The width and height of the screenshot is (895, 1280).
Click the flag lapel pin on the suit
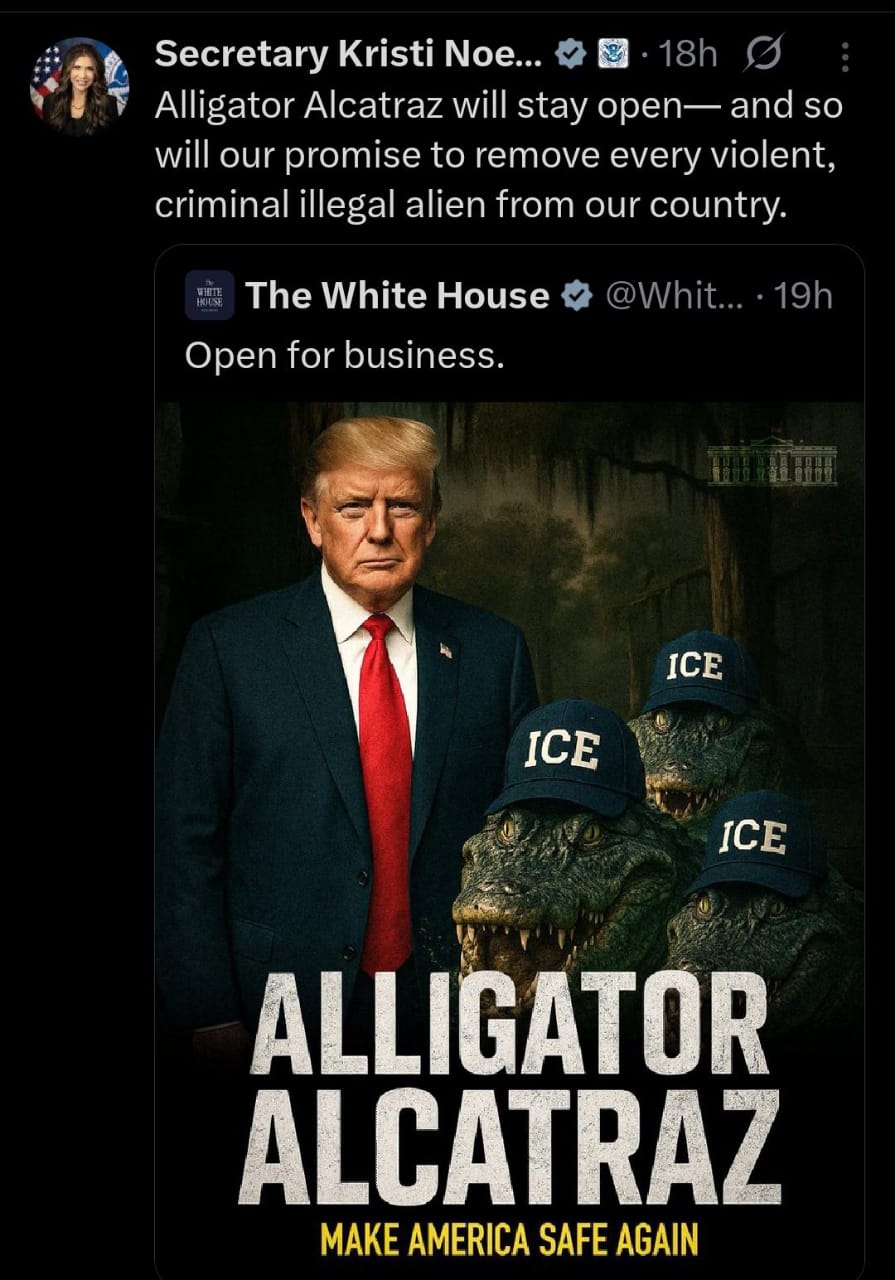pos(445,651)
